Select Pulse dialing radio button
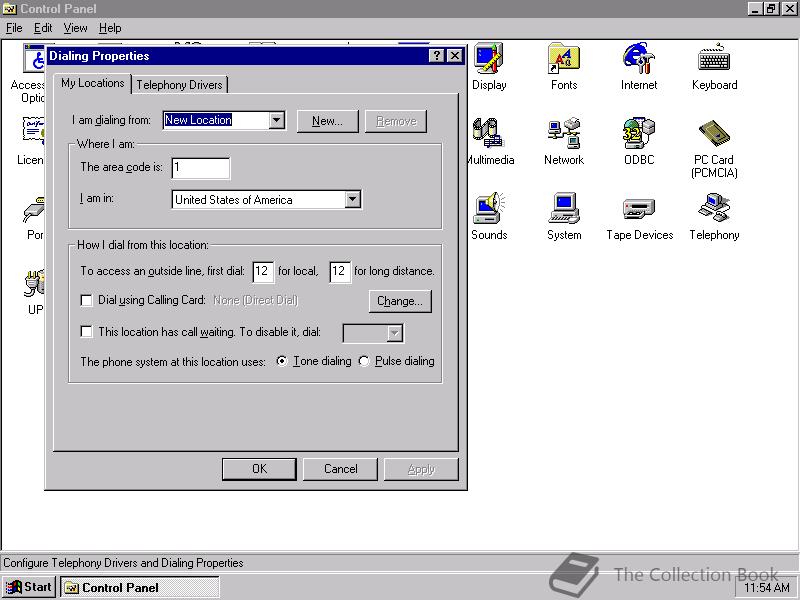Image resolution: width=800 pixels, height=600 pixels. [x=363, y=361]
